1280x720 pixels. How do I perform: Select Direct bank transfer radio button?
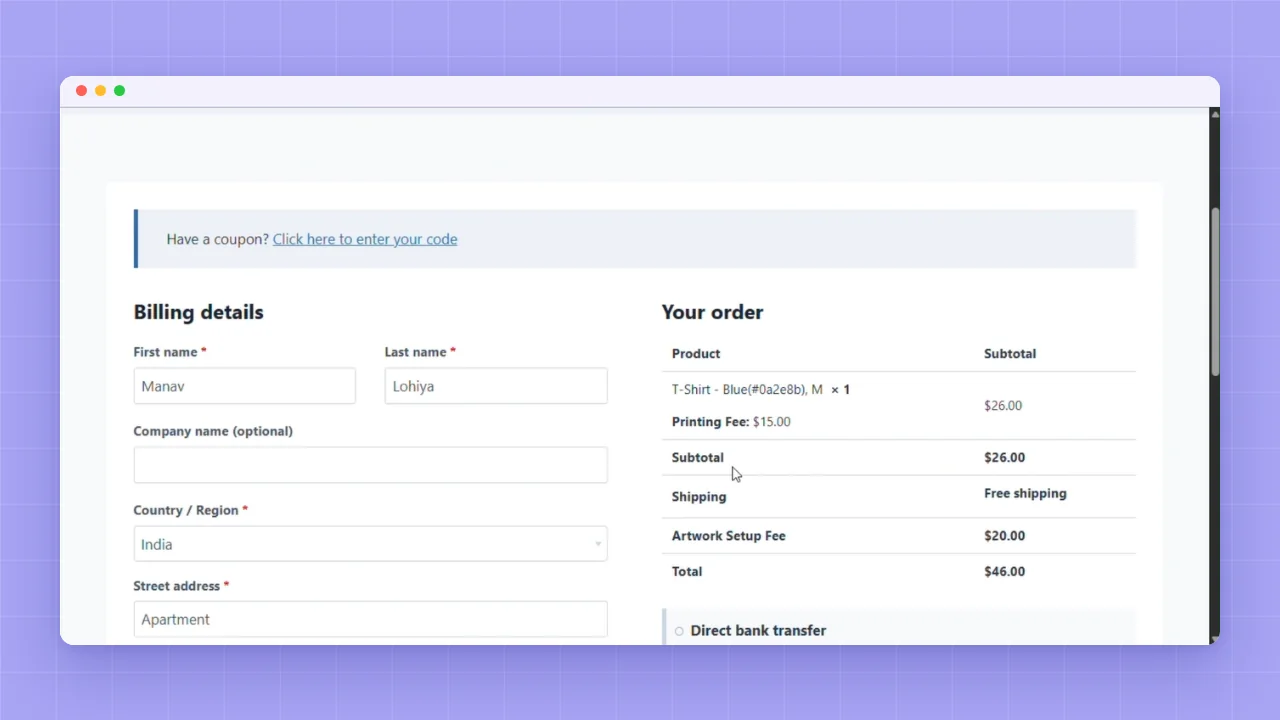click(679, 631)
